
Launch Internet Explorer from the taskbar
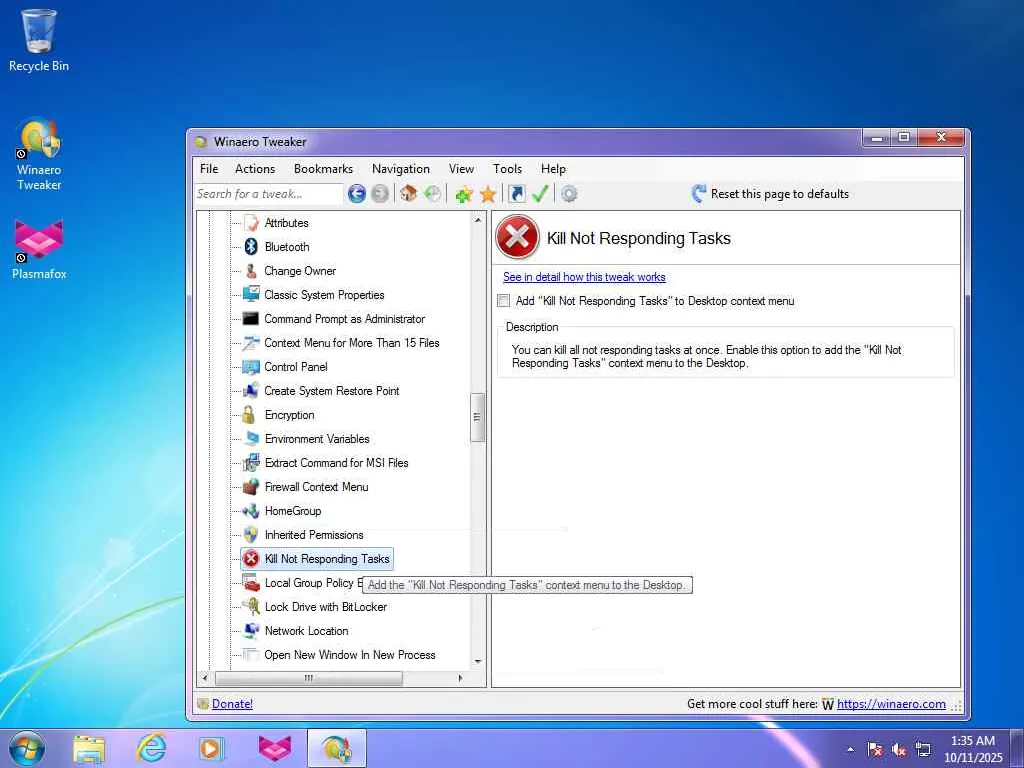151,749
